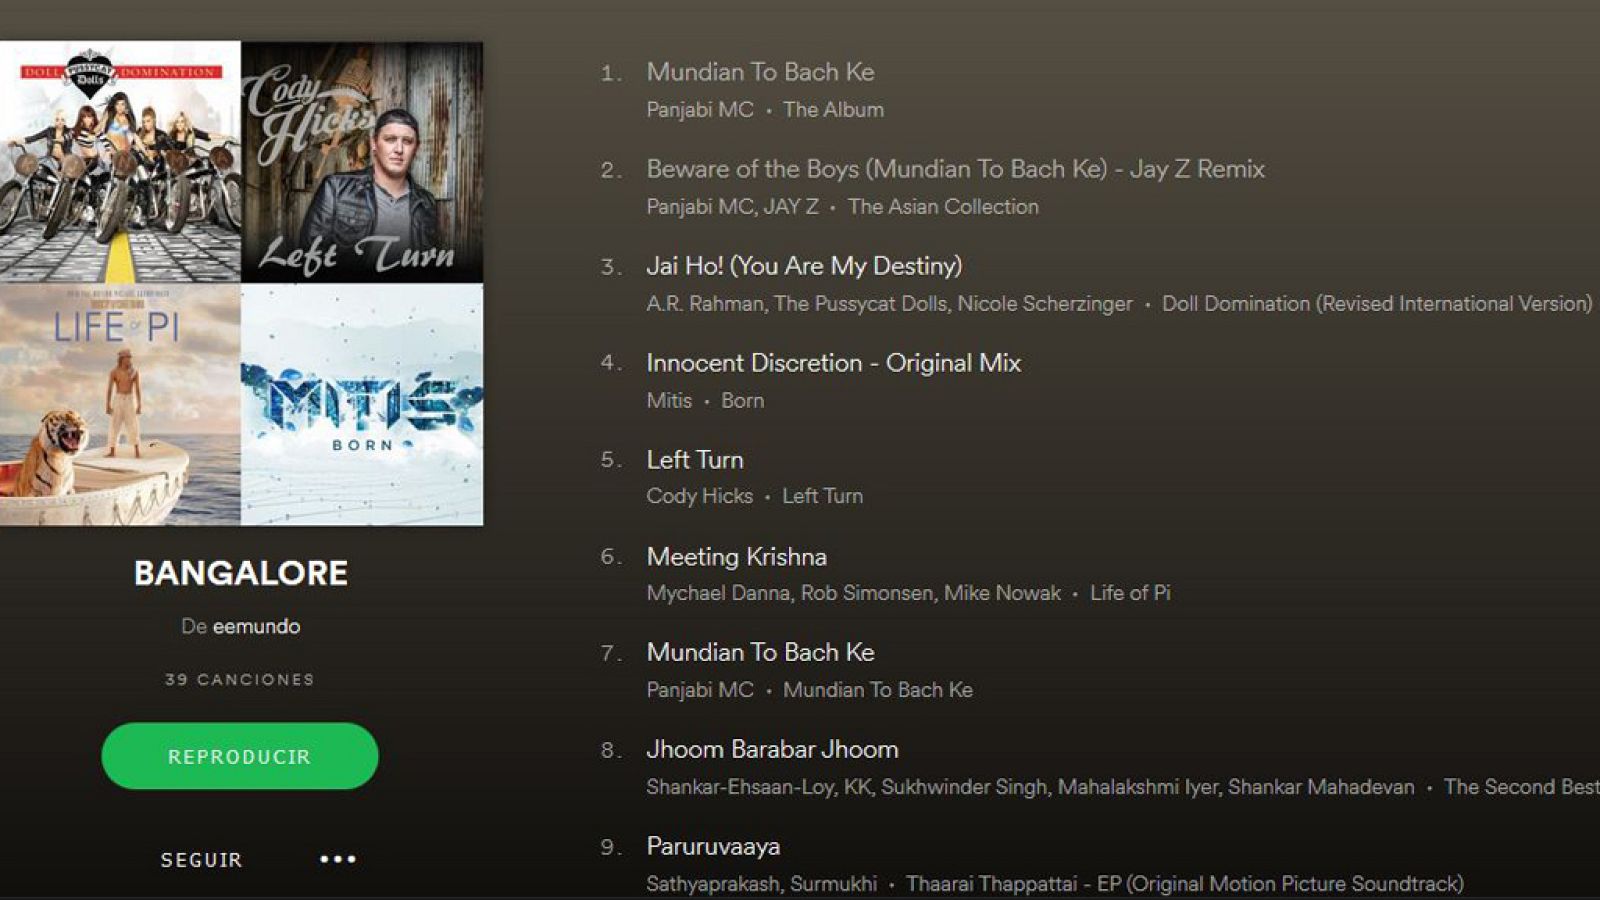Click the green REPRODUCIR play button
1600x900 pixels.
click(240, 756)
